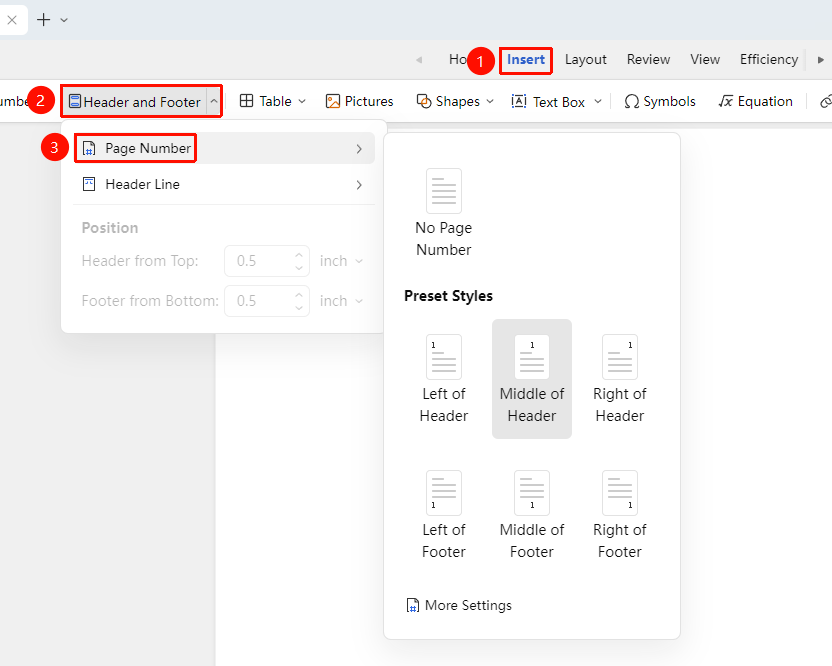832x666 pixels.
Task: Select the Left of Footer preset
Action: pos(444,515)
